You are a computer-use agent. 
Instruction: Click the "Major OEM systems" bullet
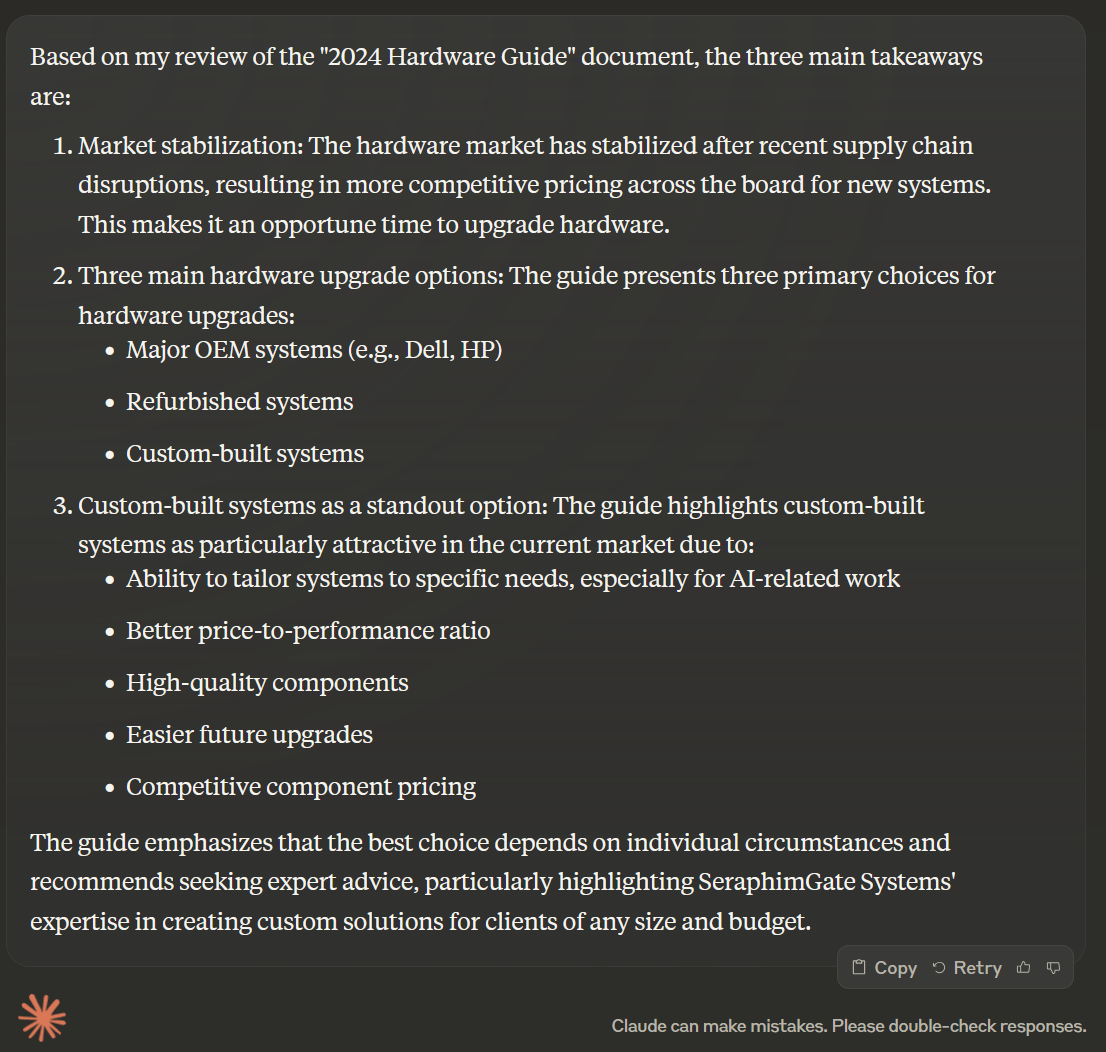(x=313, y=350)
